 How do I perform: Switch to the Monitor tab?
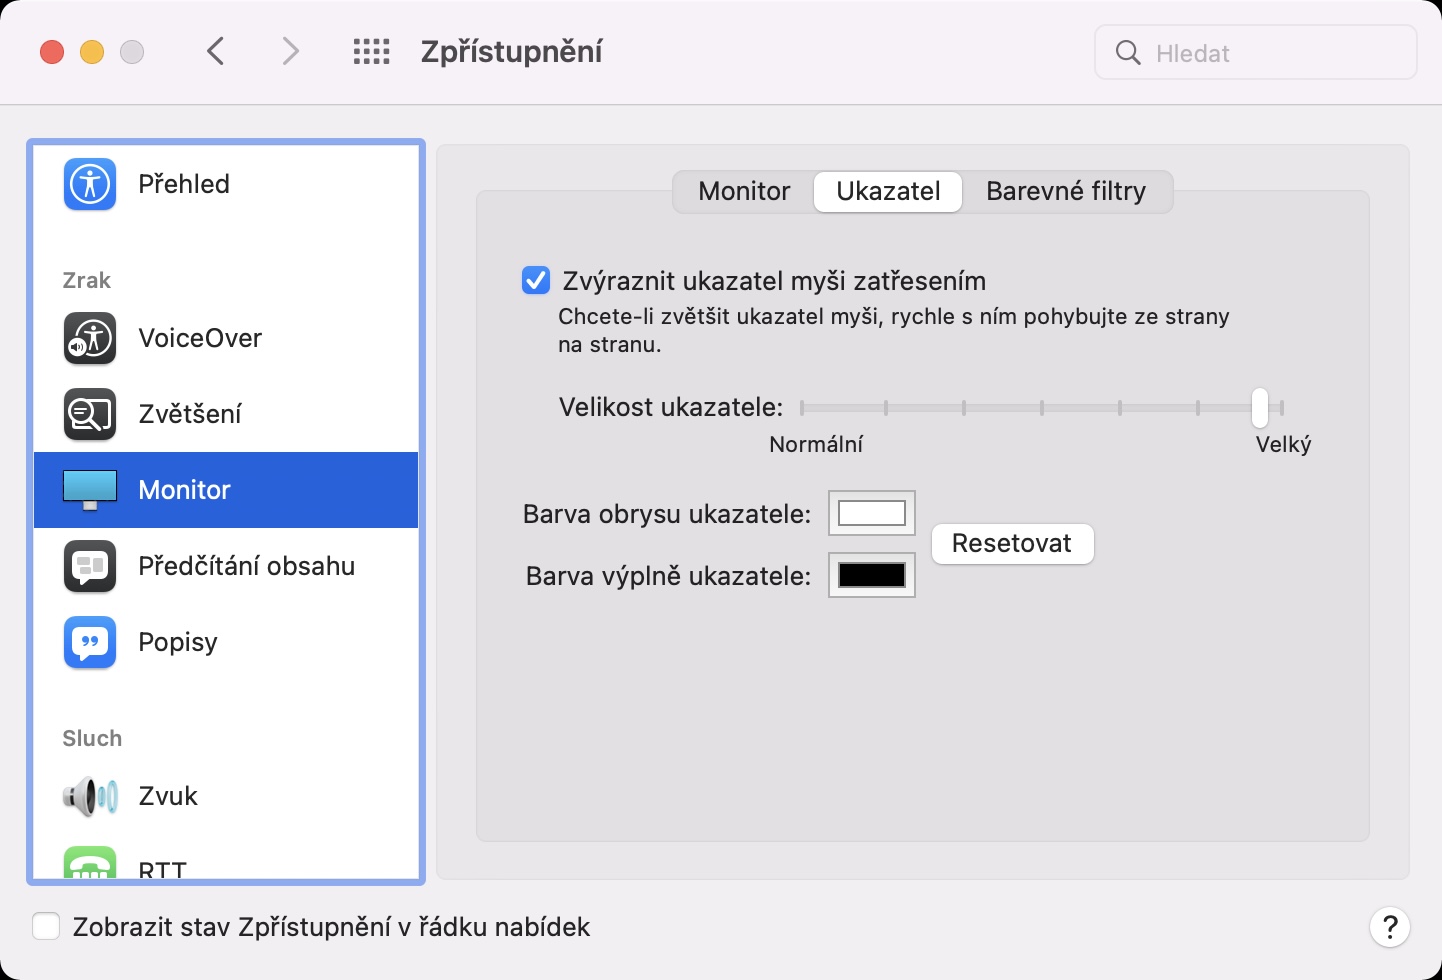click(744, 191)
